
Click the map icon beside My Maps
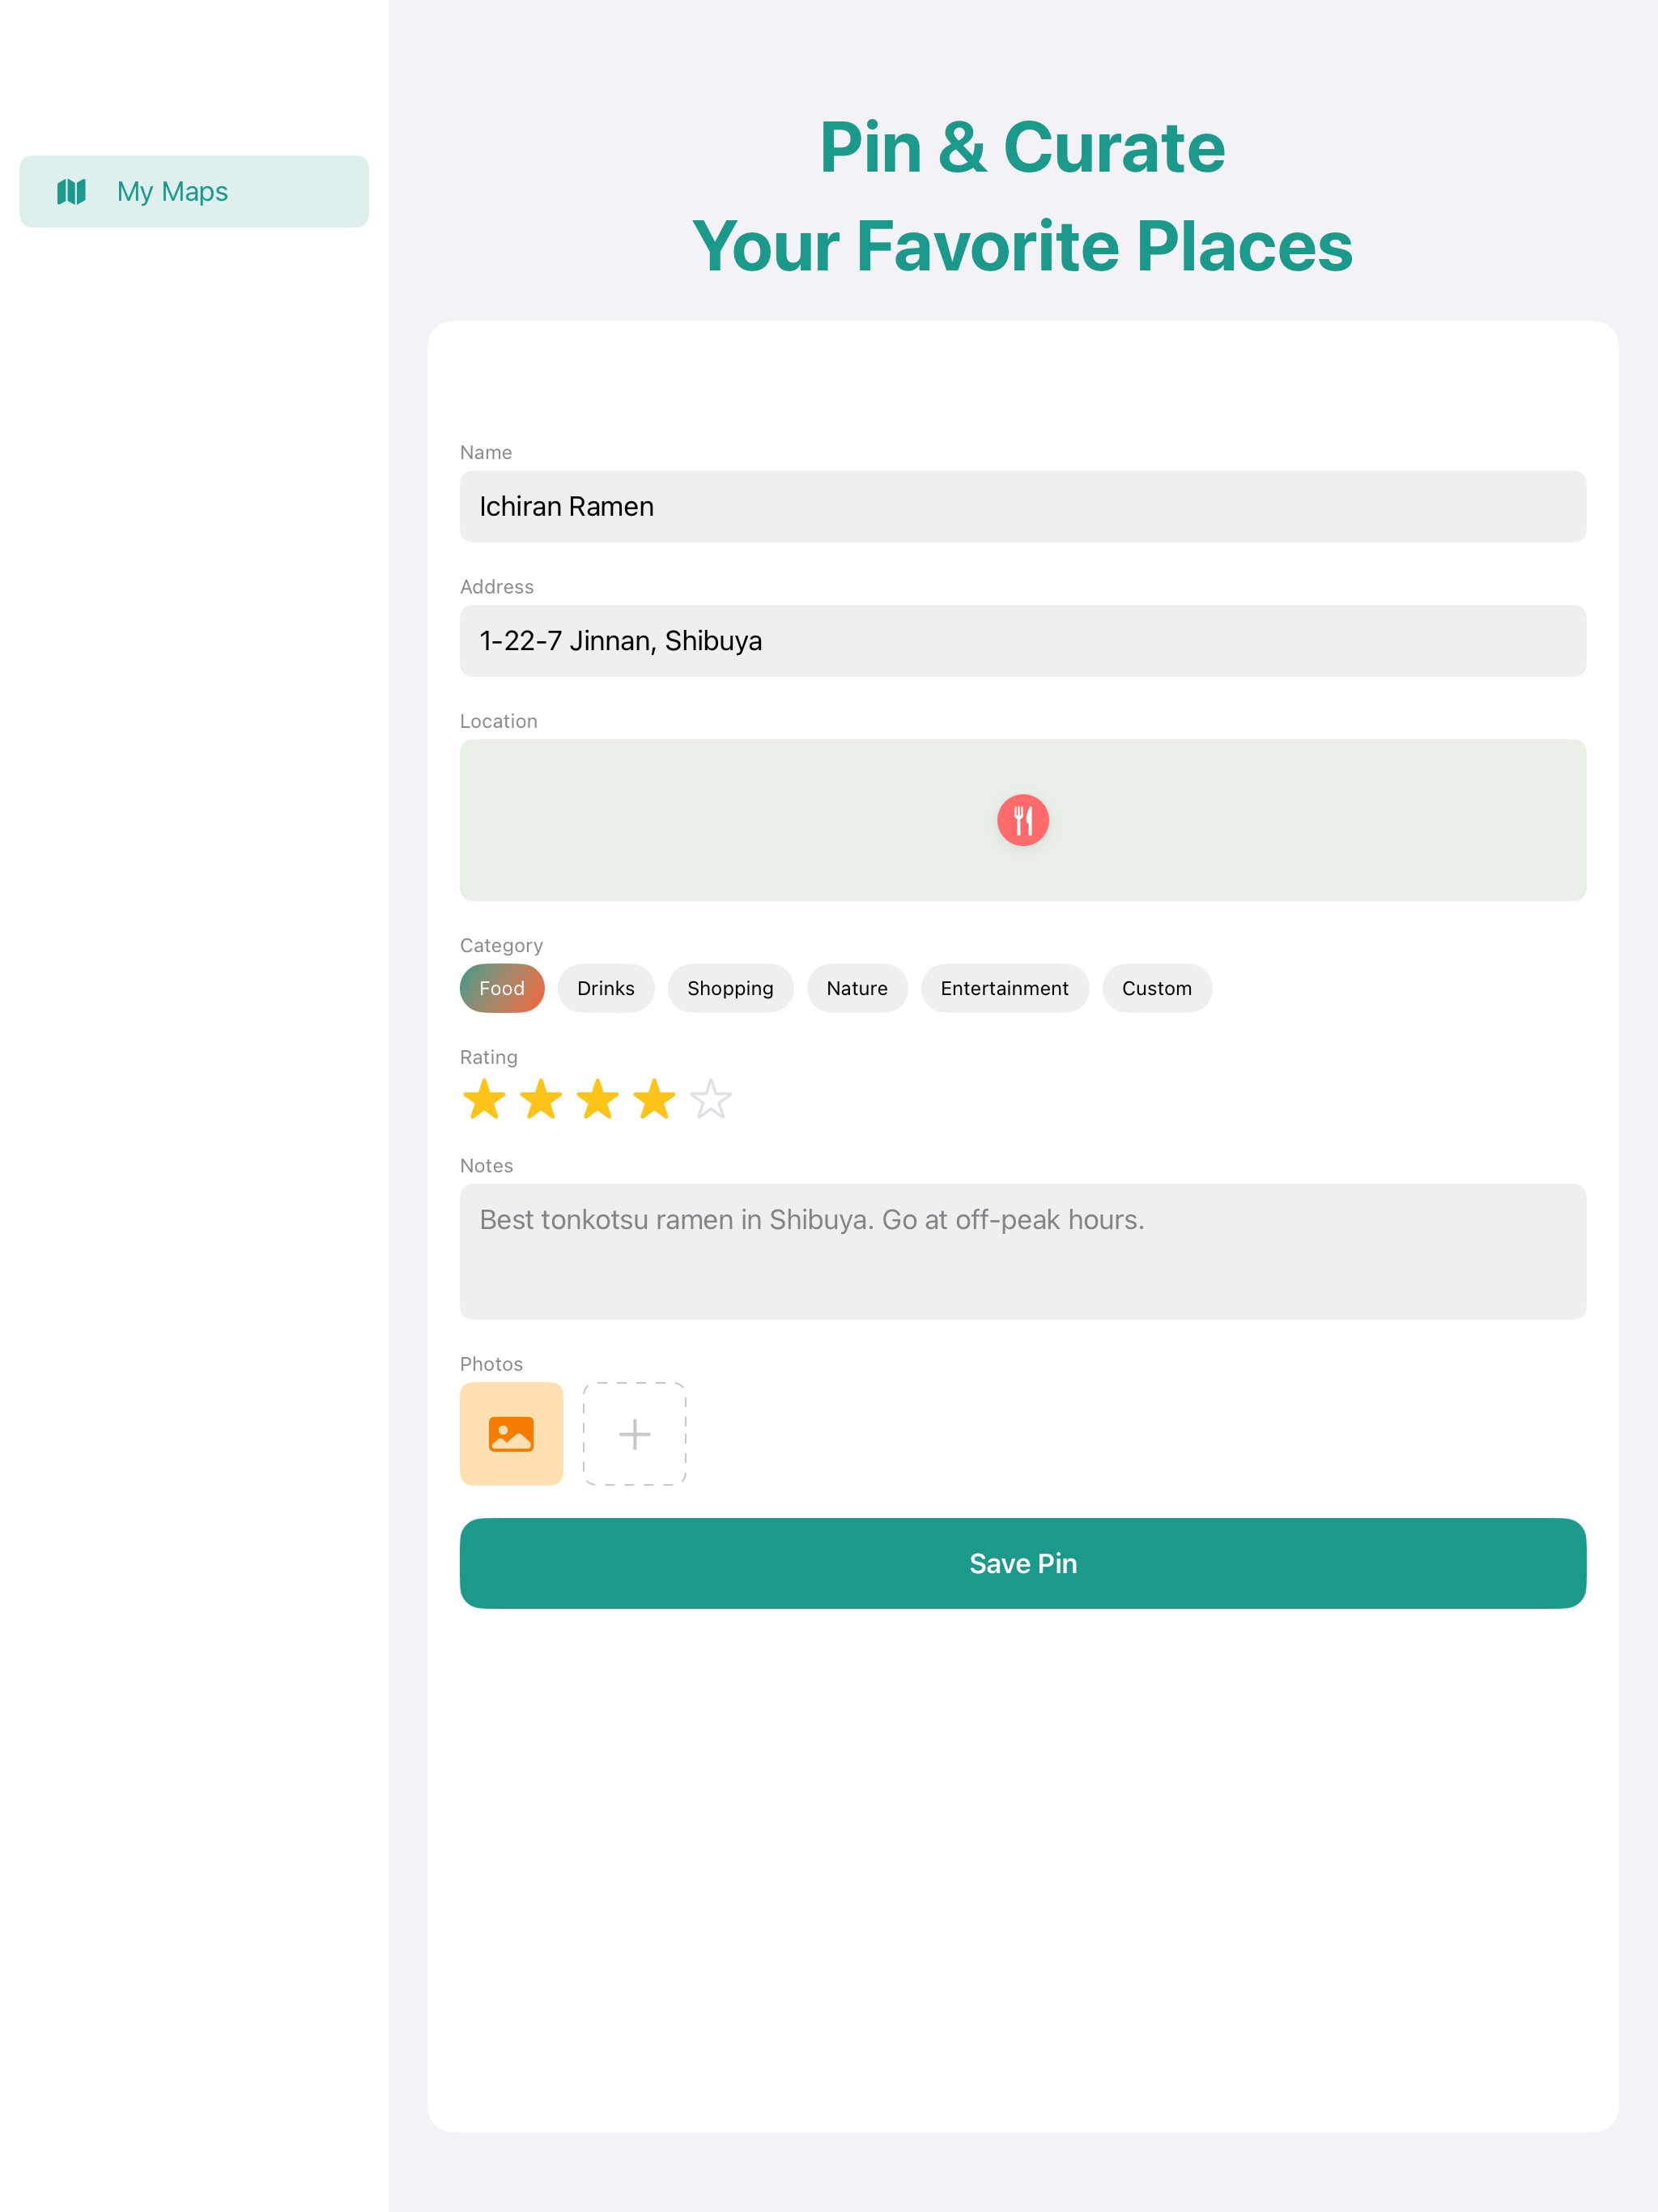(71, 191)
